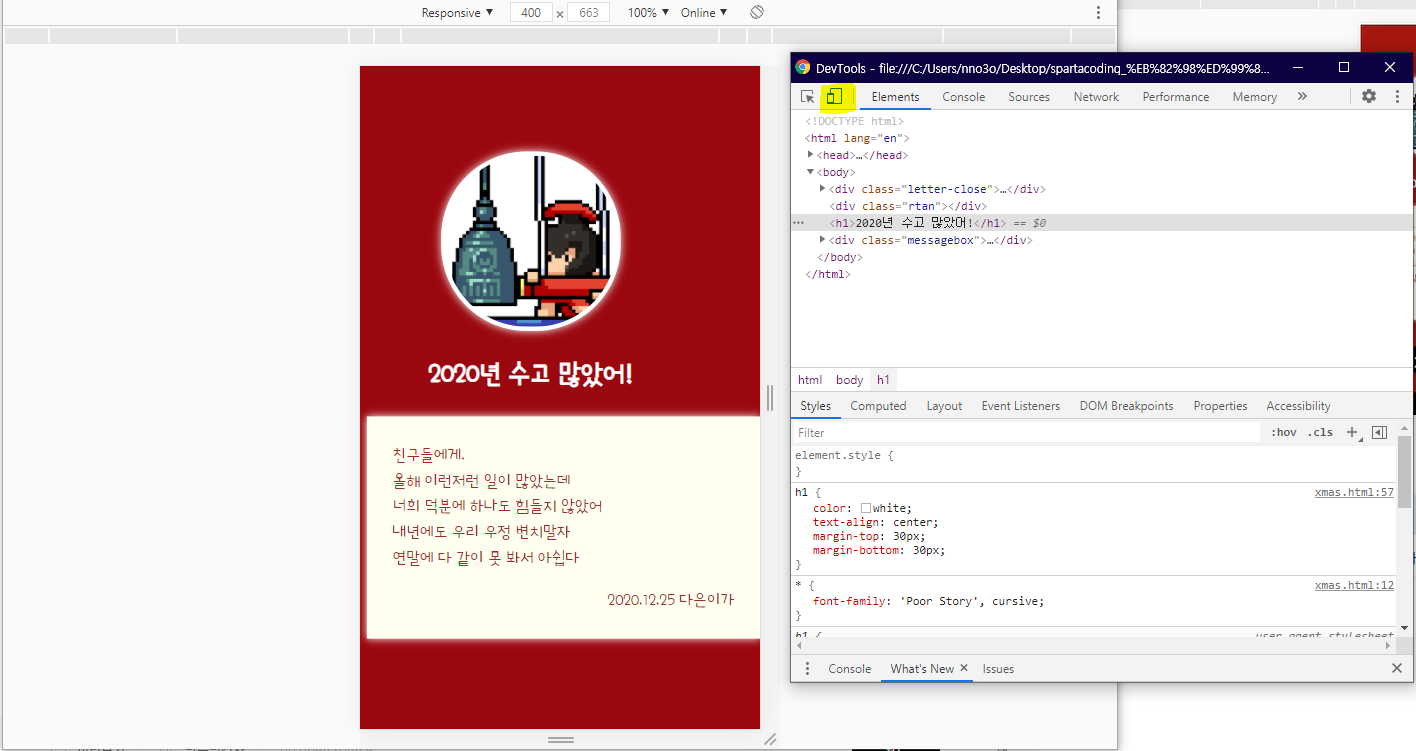The width and height of the screenshot is (1416, 751).
Task: Click h1 in the breadcrumb bar
Action: (883, 380)
